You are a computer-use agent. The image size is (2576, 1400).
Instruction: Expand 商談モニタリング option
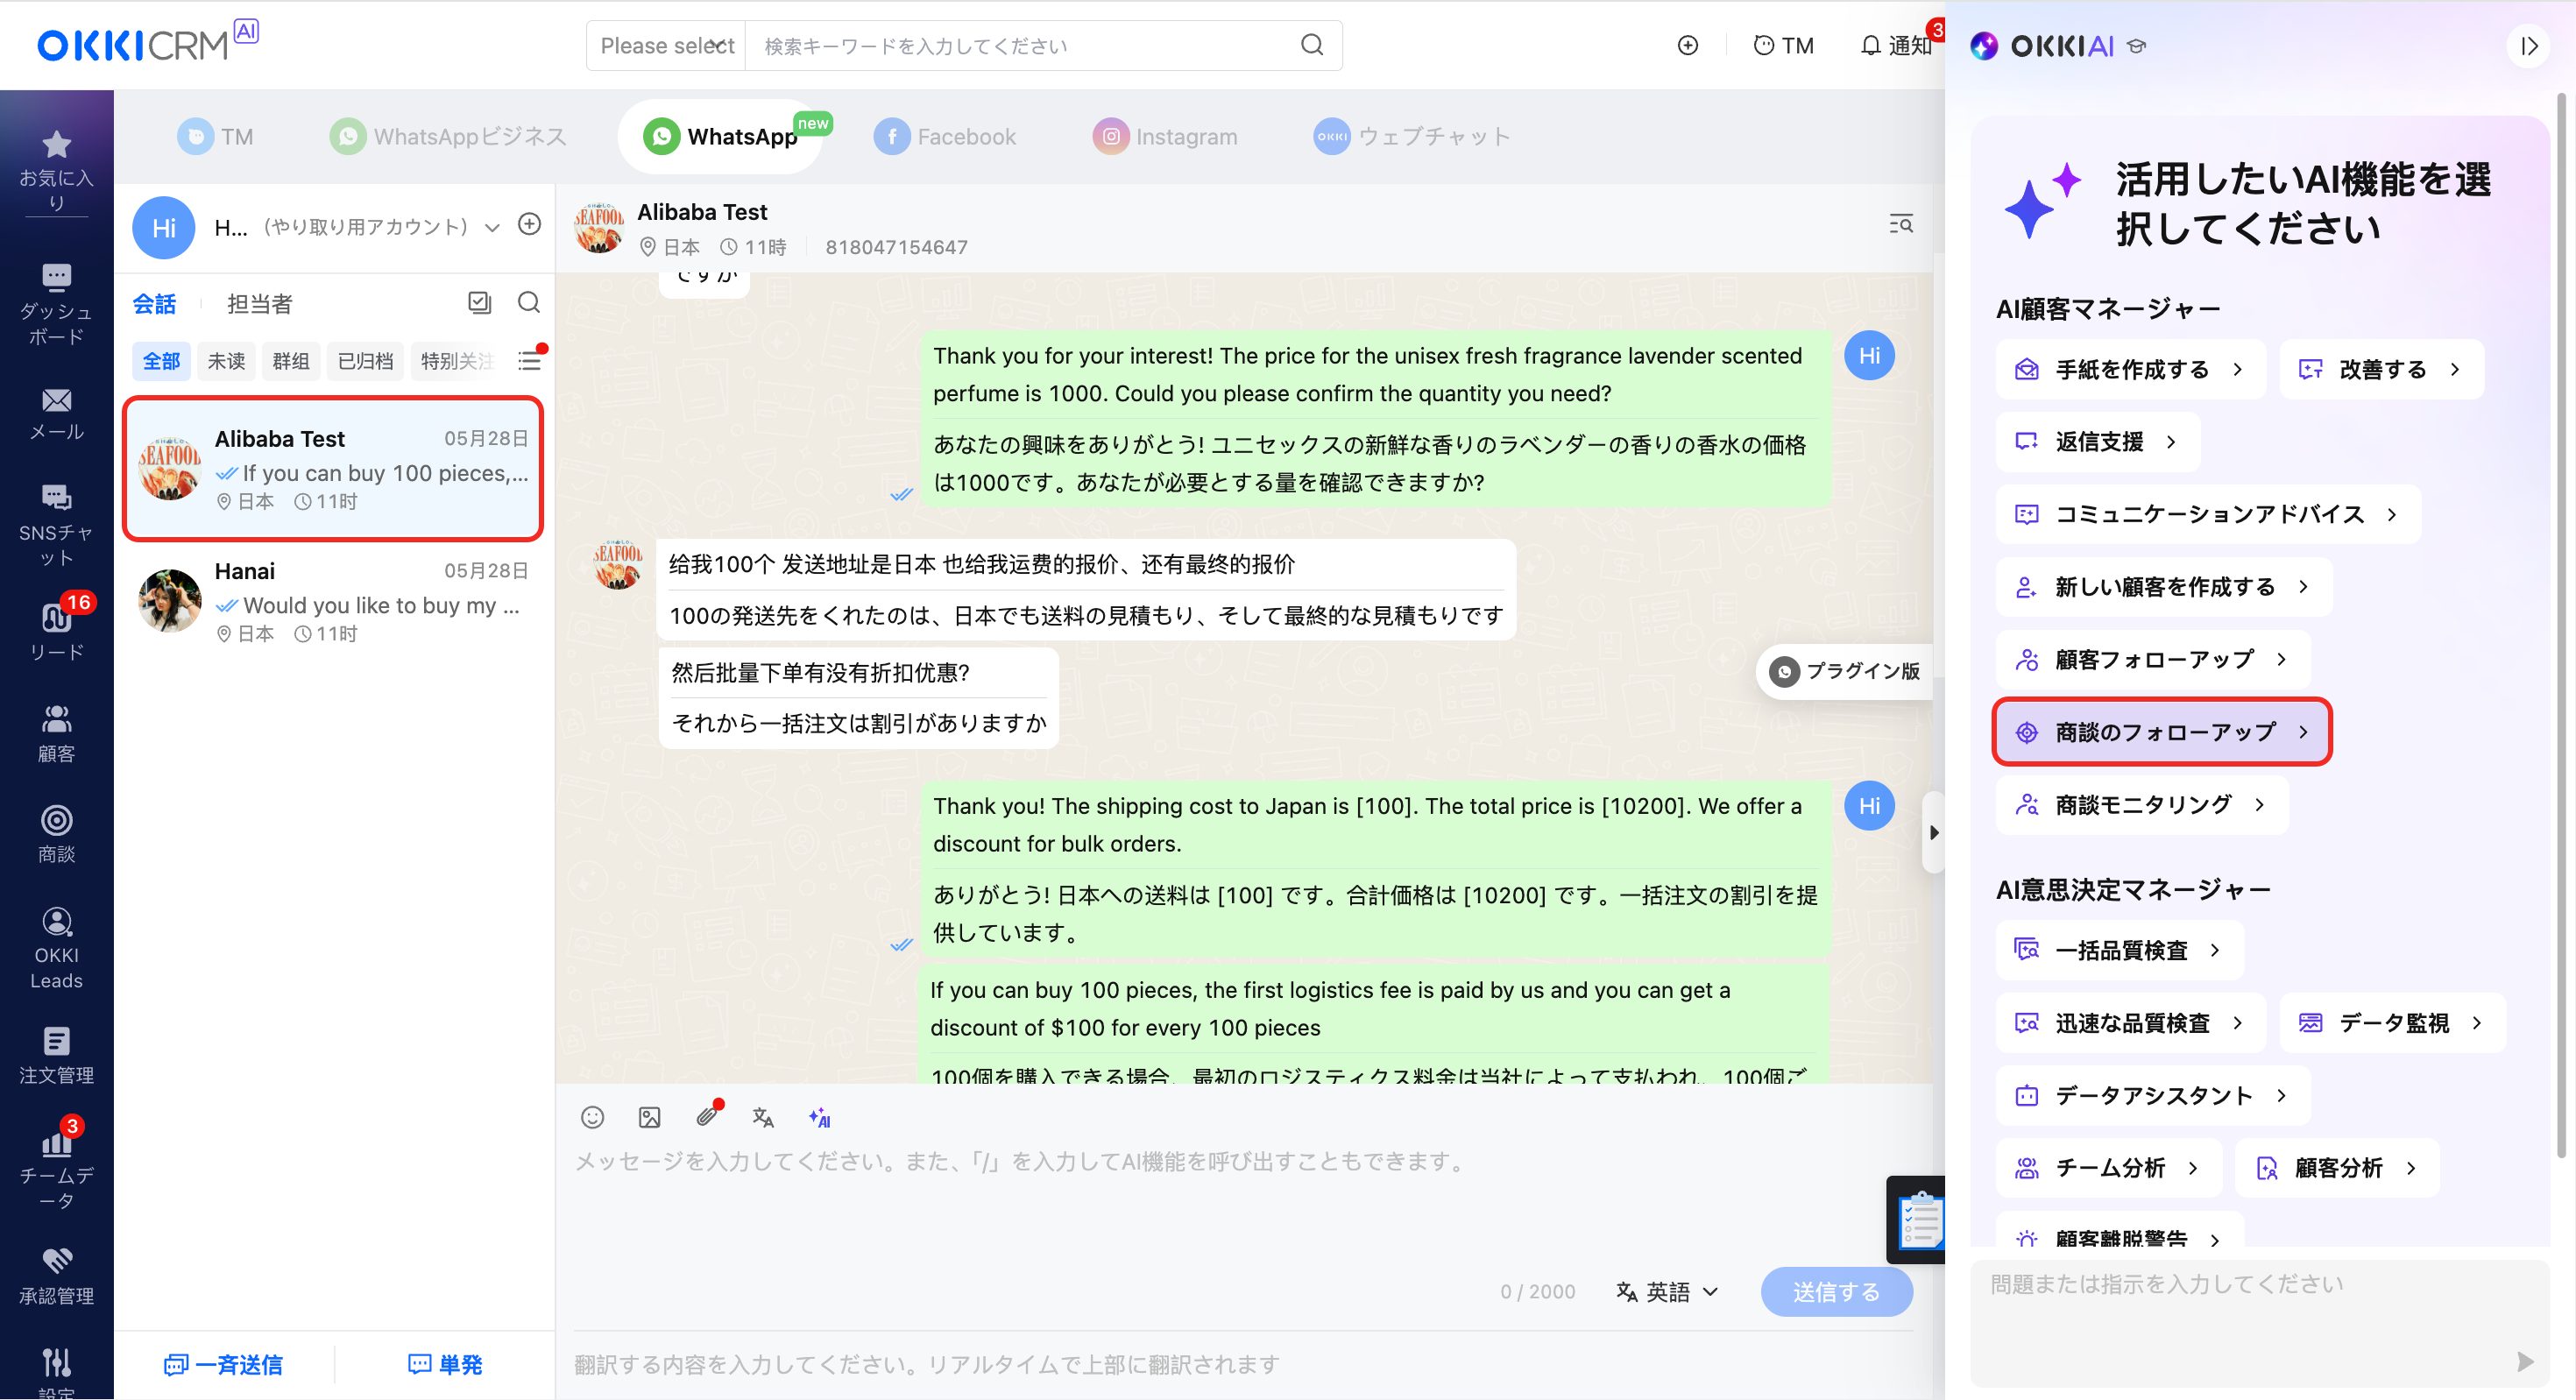2141,805
